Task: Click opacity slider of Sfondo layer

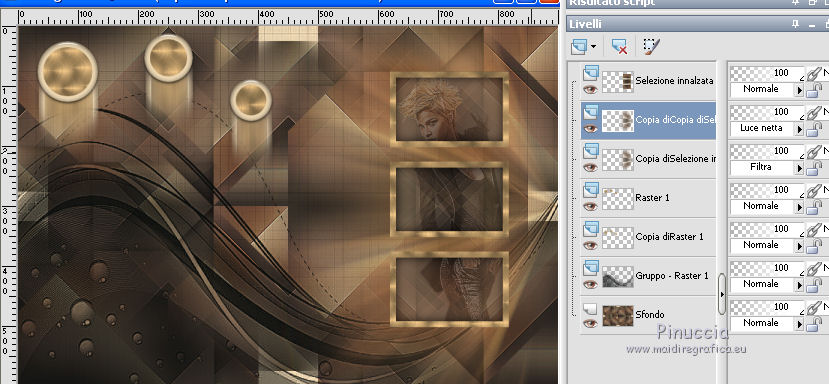Action: (x=767, y=307)
